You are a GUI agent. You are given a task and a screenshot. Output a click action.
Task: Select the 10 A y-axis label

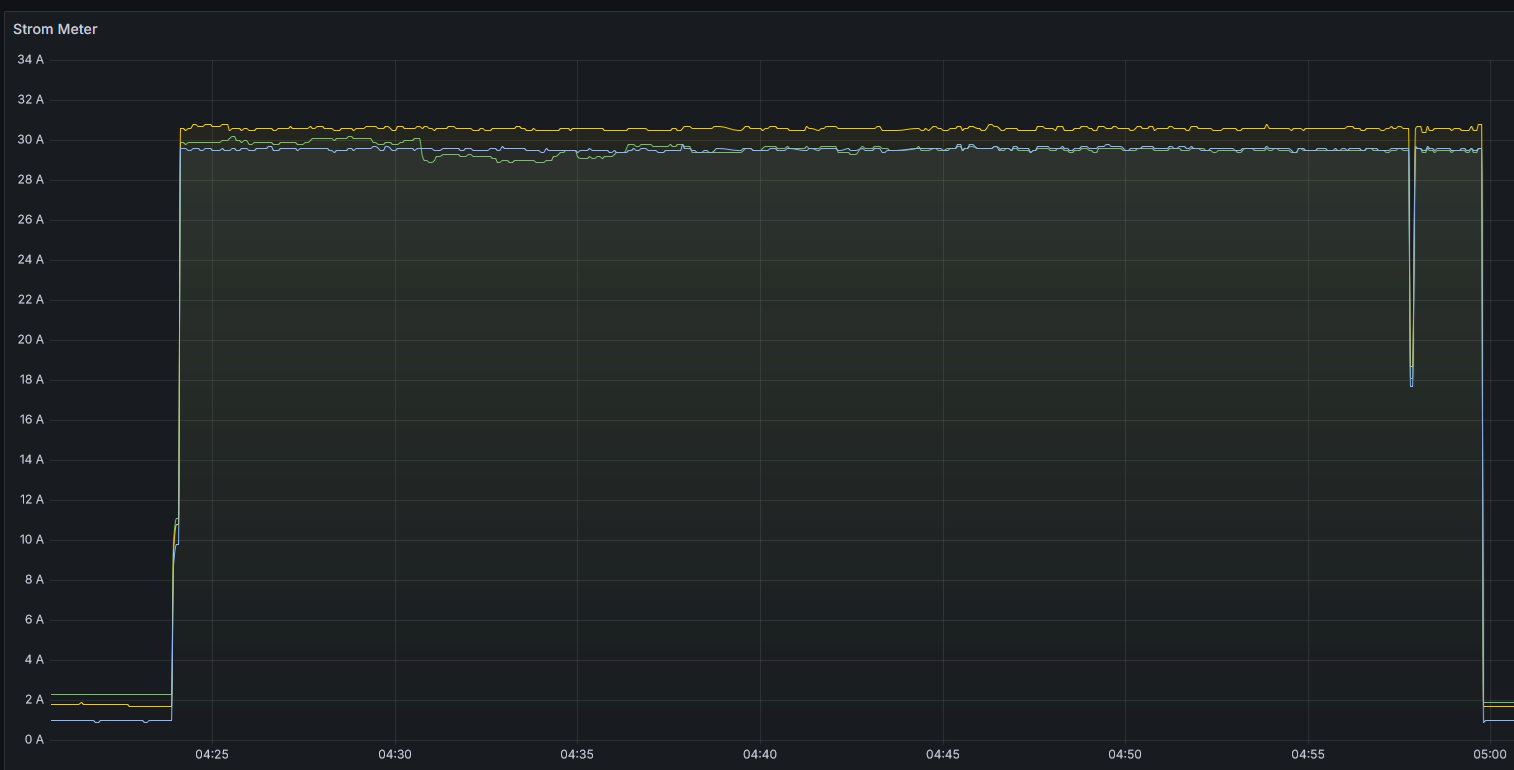(31, 540)
